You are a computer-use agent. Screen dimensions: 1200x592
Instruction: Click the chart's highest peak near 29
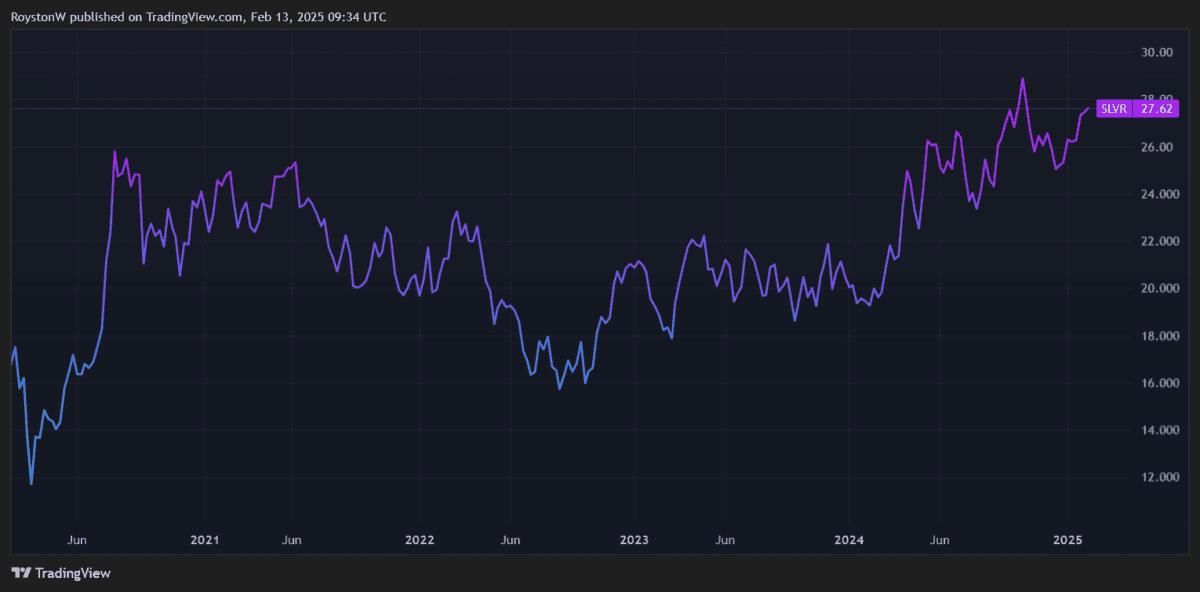tap(1022, 79)
